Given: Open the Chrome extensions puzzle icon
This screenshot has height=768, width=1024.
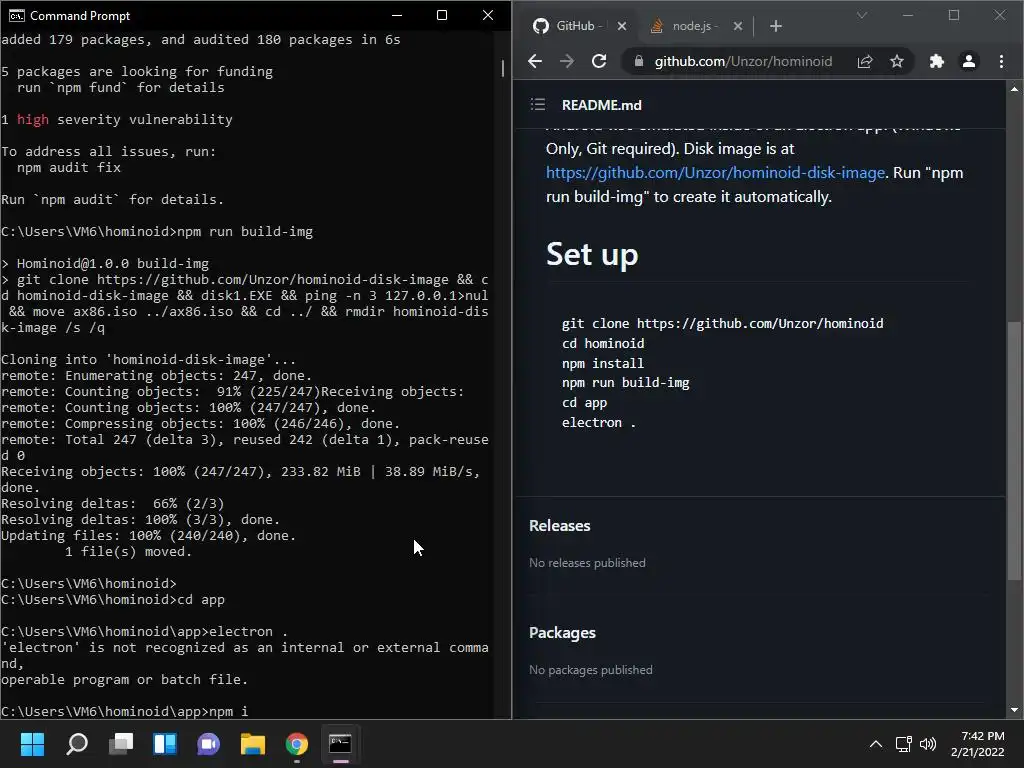Looking at the screenshot, I should coord(936,61).
